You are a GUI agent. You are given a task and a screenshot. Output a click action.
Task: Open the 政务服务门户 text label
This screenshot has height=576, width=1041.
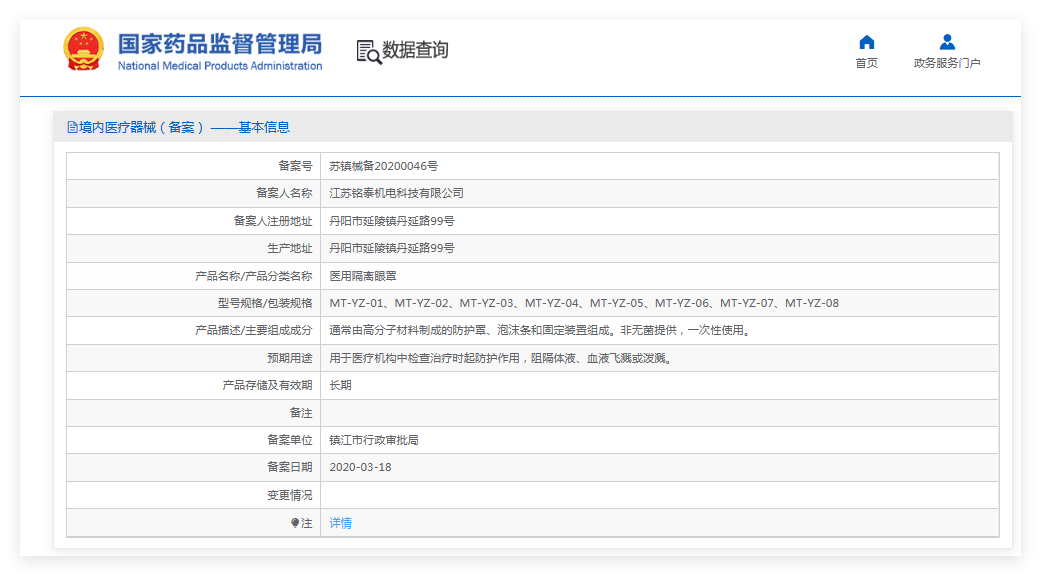[947, 63]
